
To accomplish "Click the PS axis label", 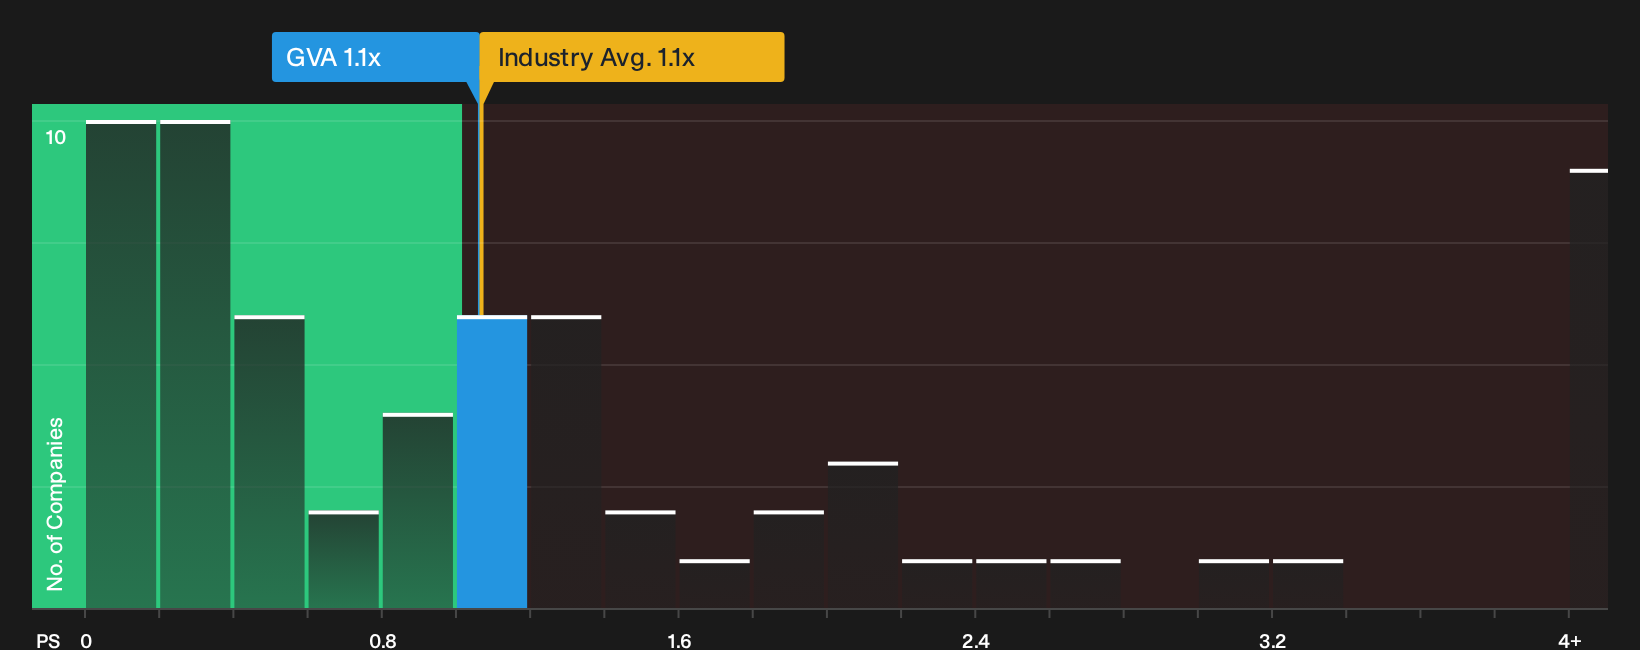I will (48, 640).
